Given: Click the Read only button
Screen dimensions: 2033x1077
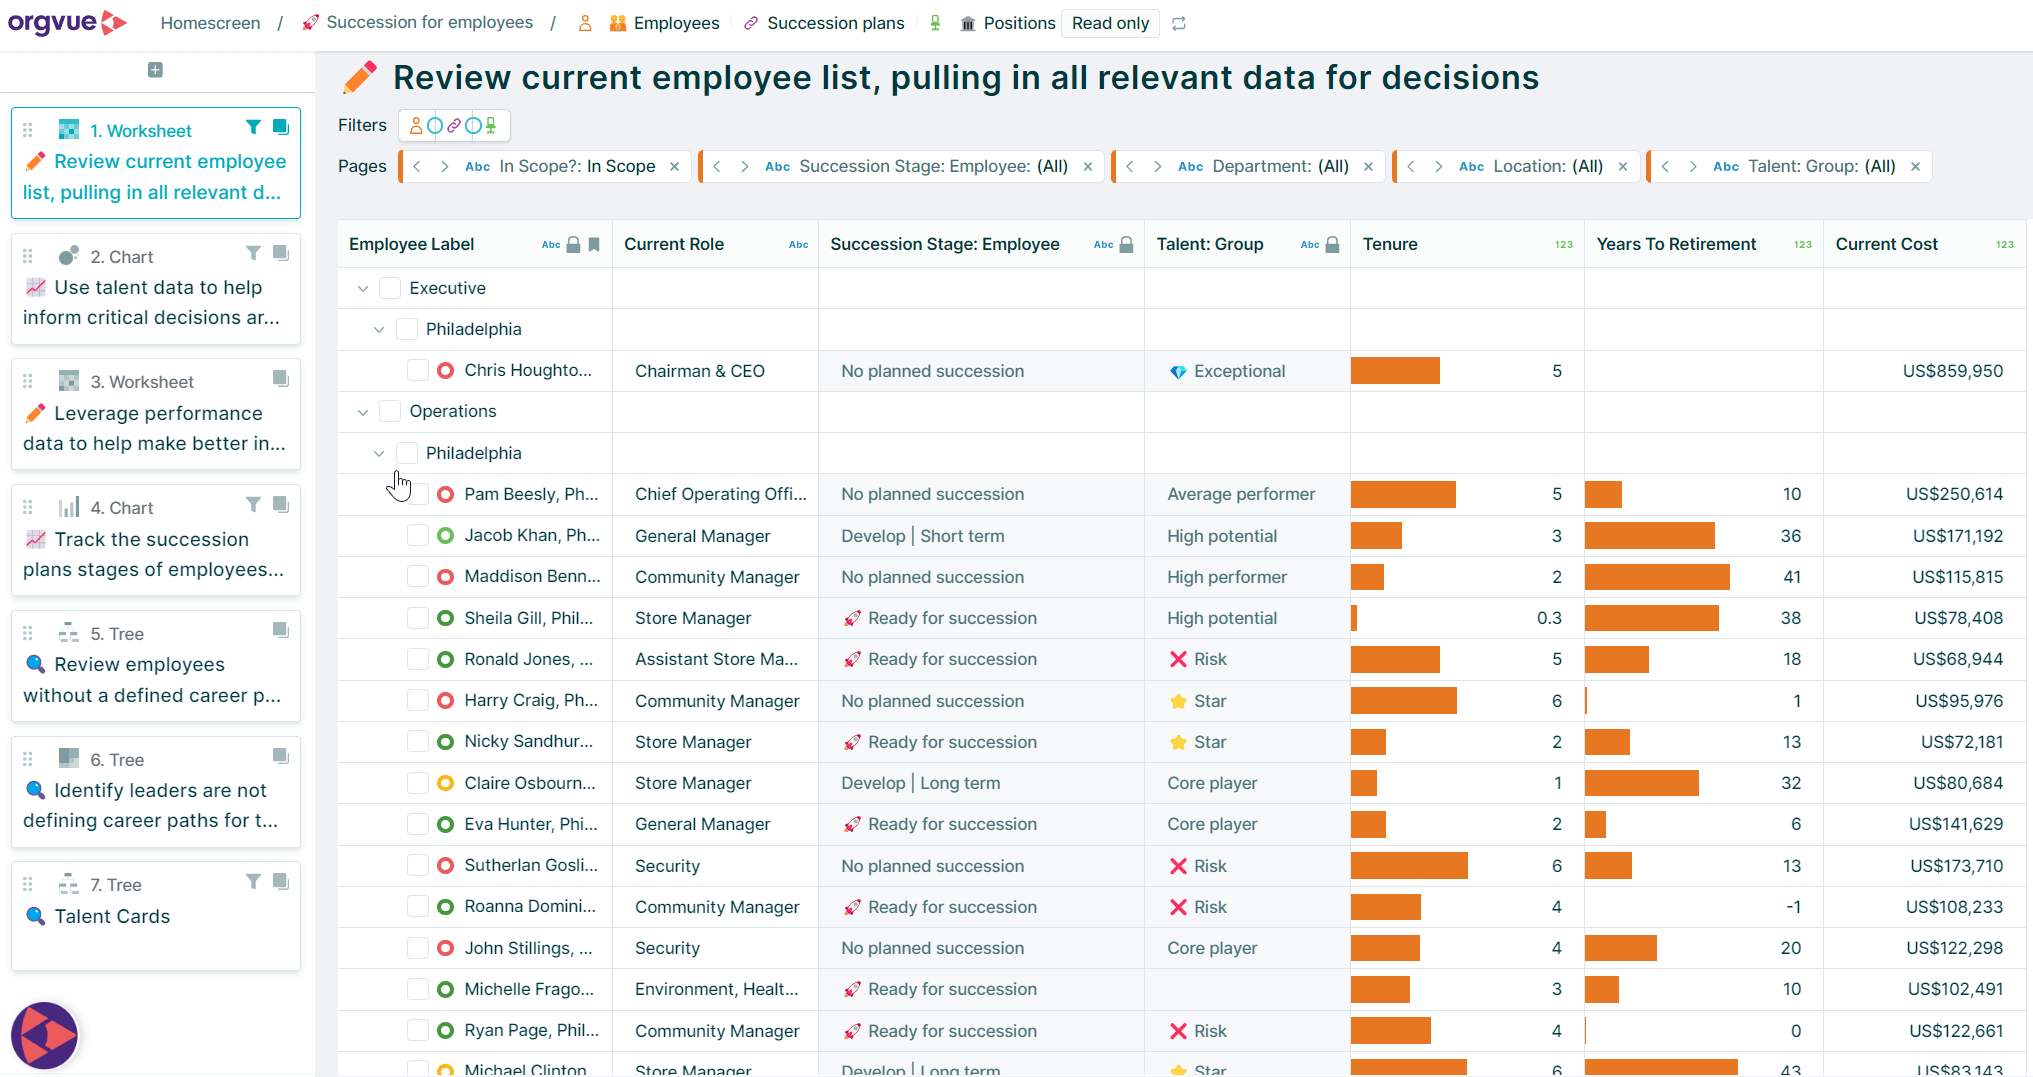Looking at the screenshot, I should [1110, 23].
